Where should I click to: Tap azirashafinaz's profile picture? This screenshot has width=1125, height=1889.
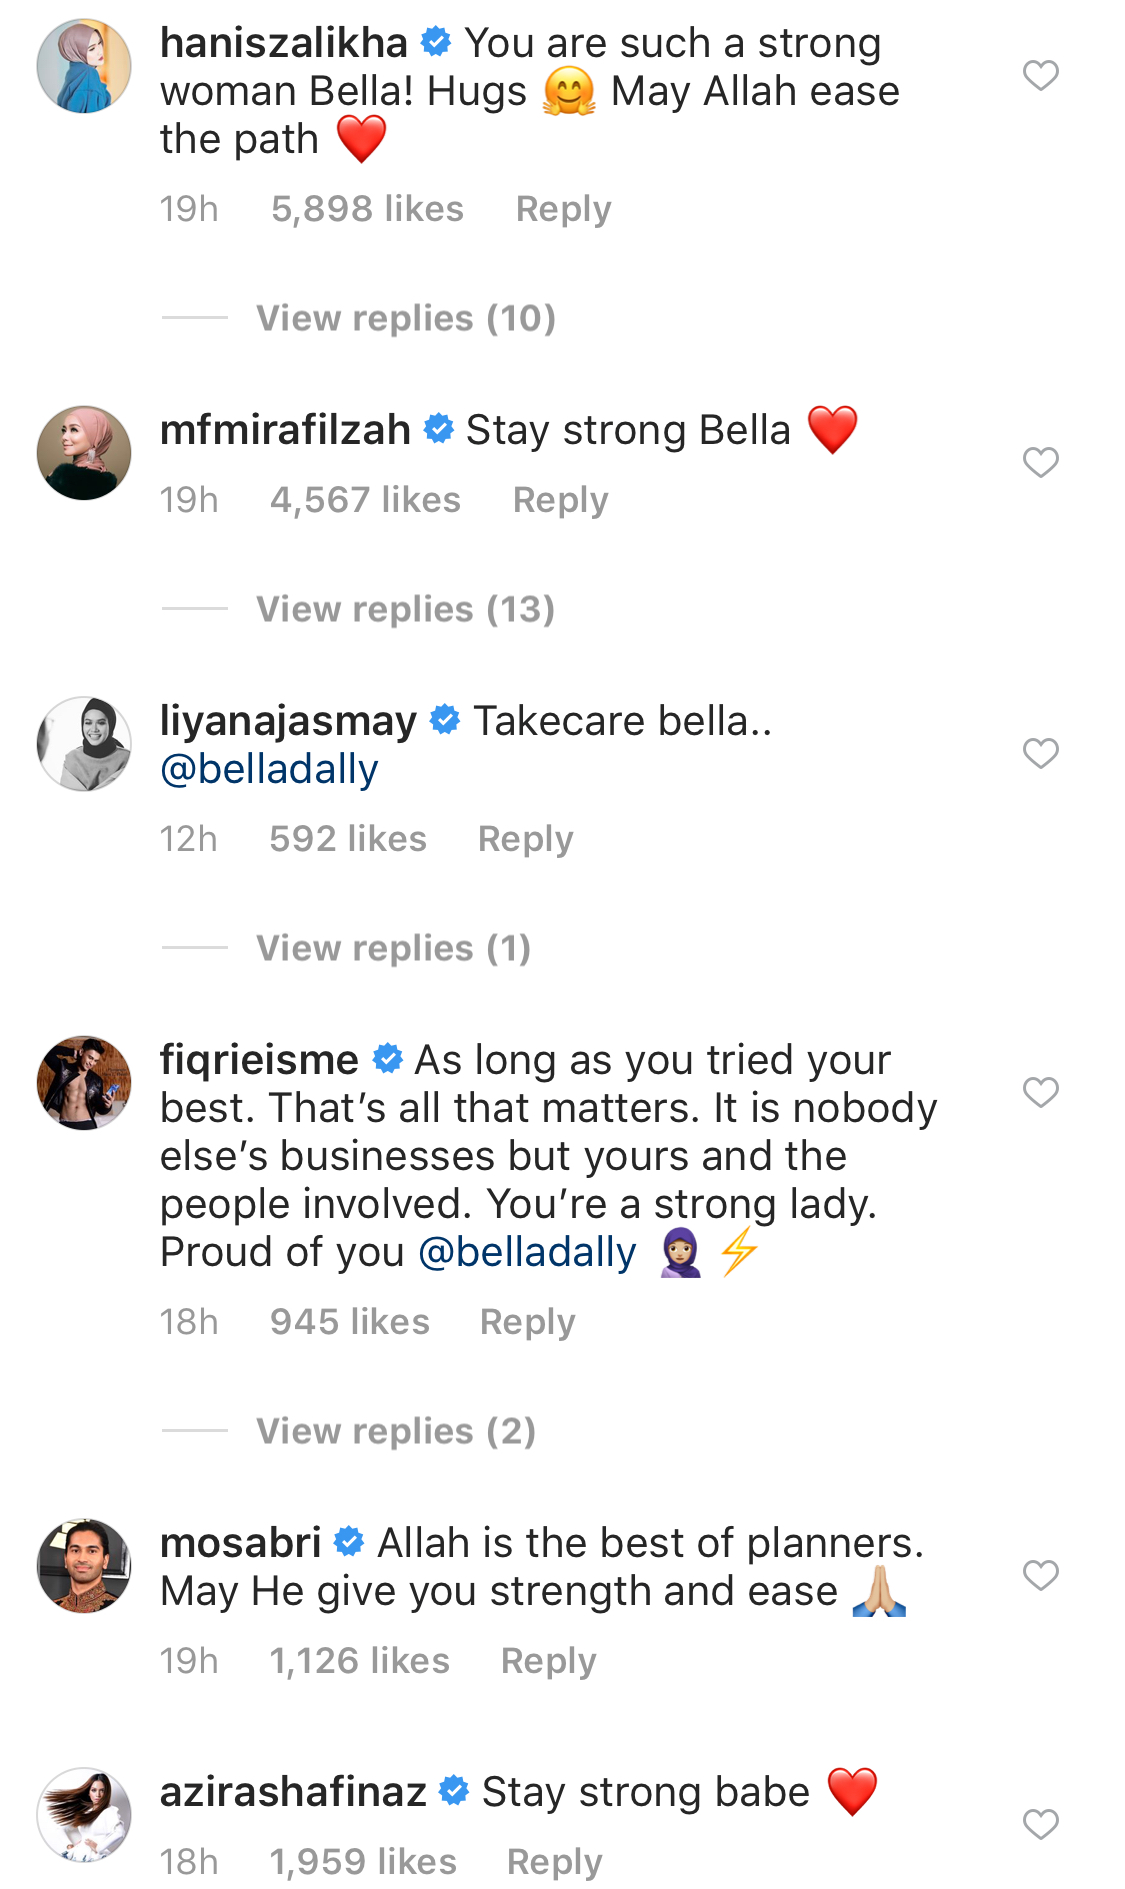tap(84, 1814)
